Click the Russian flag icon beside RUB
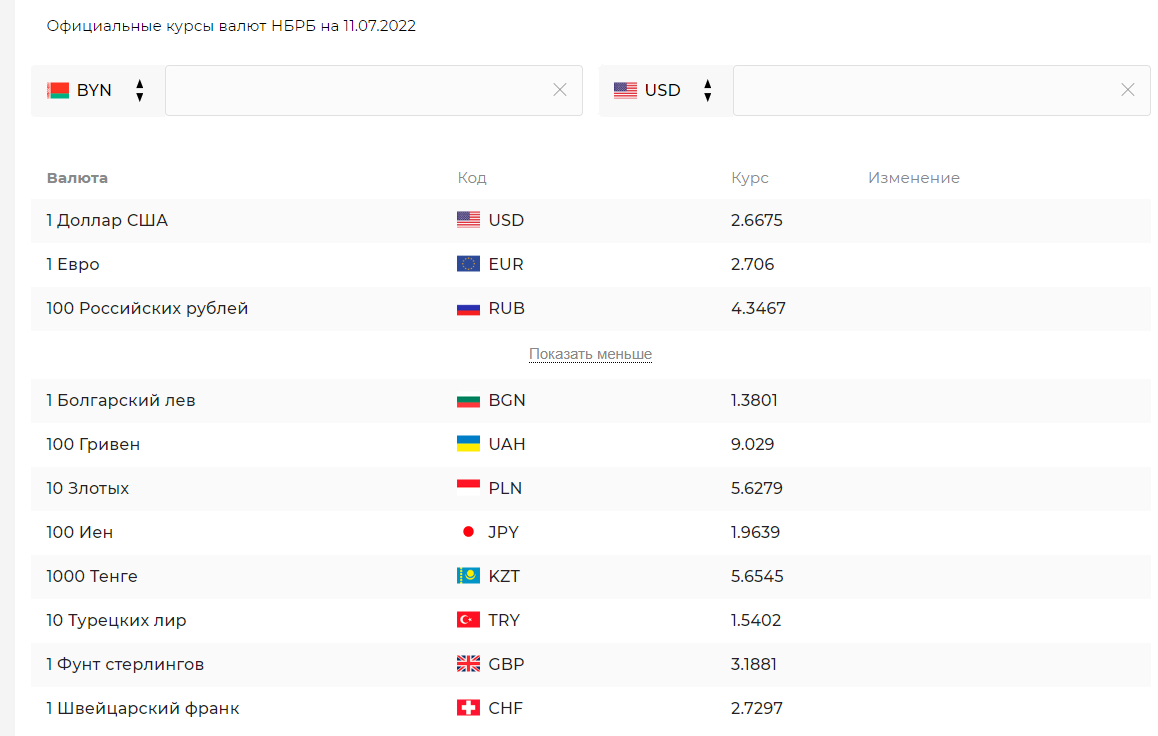1158x736 pixels. tap(468, 308)
